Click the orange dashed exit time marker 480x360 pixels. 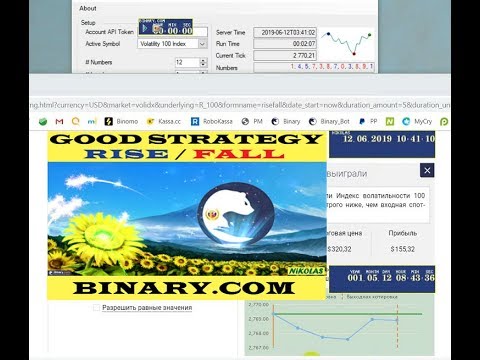pyautogui.click(x=397, y=327)
